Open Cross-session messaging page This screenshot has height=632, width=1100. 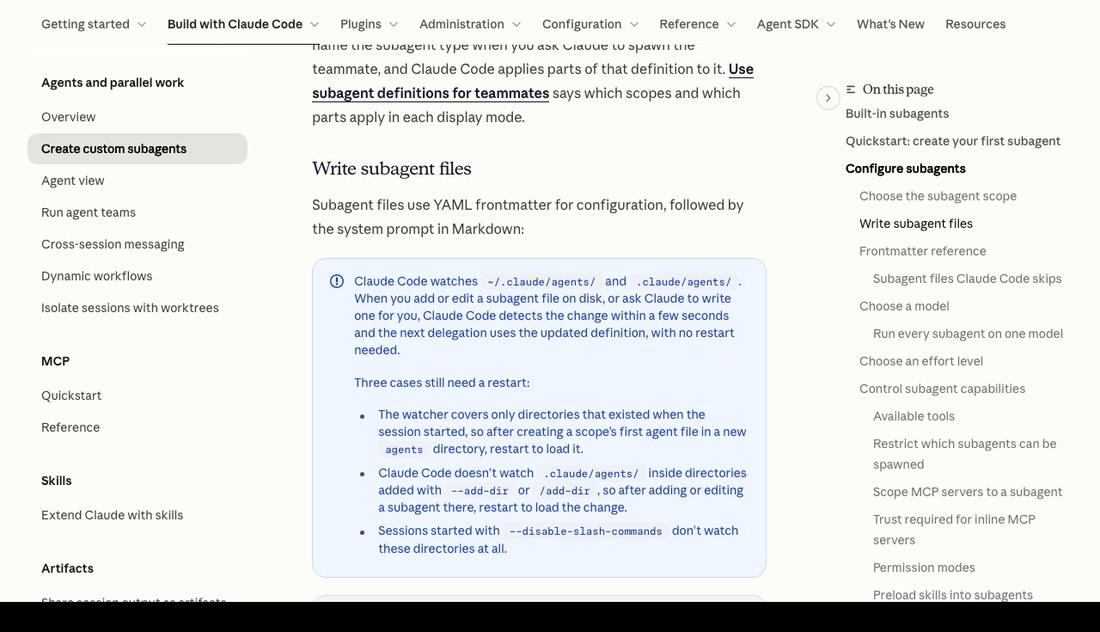click(x=112, y=244)
